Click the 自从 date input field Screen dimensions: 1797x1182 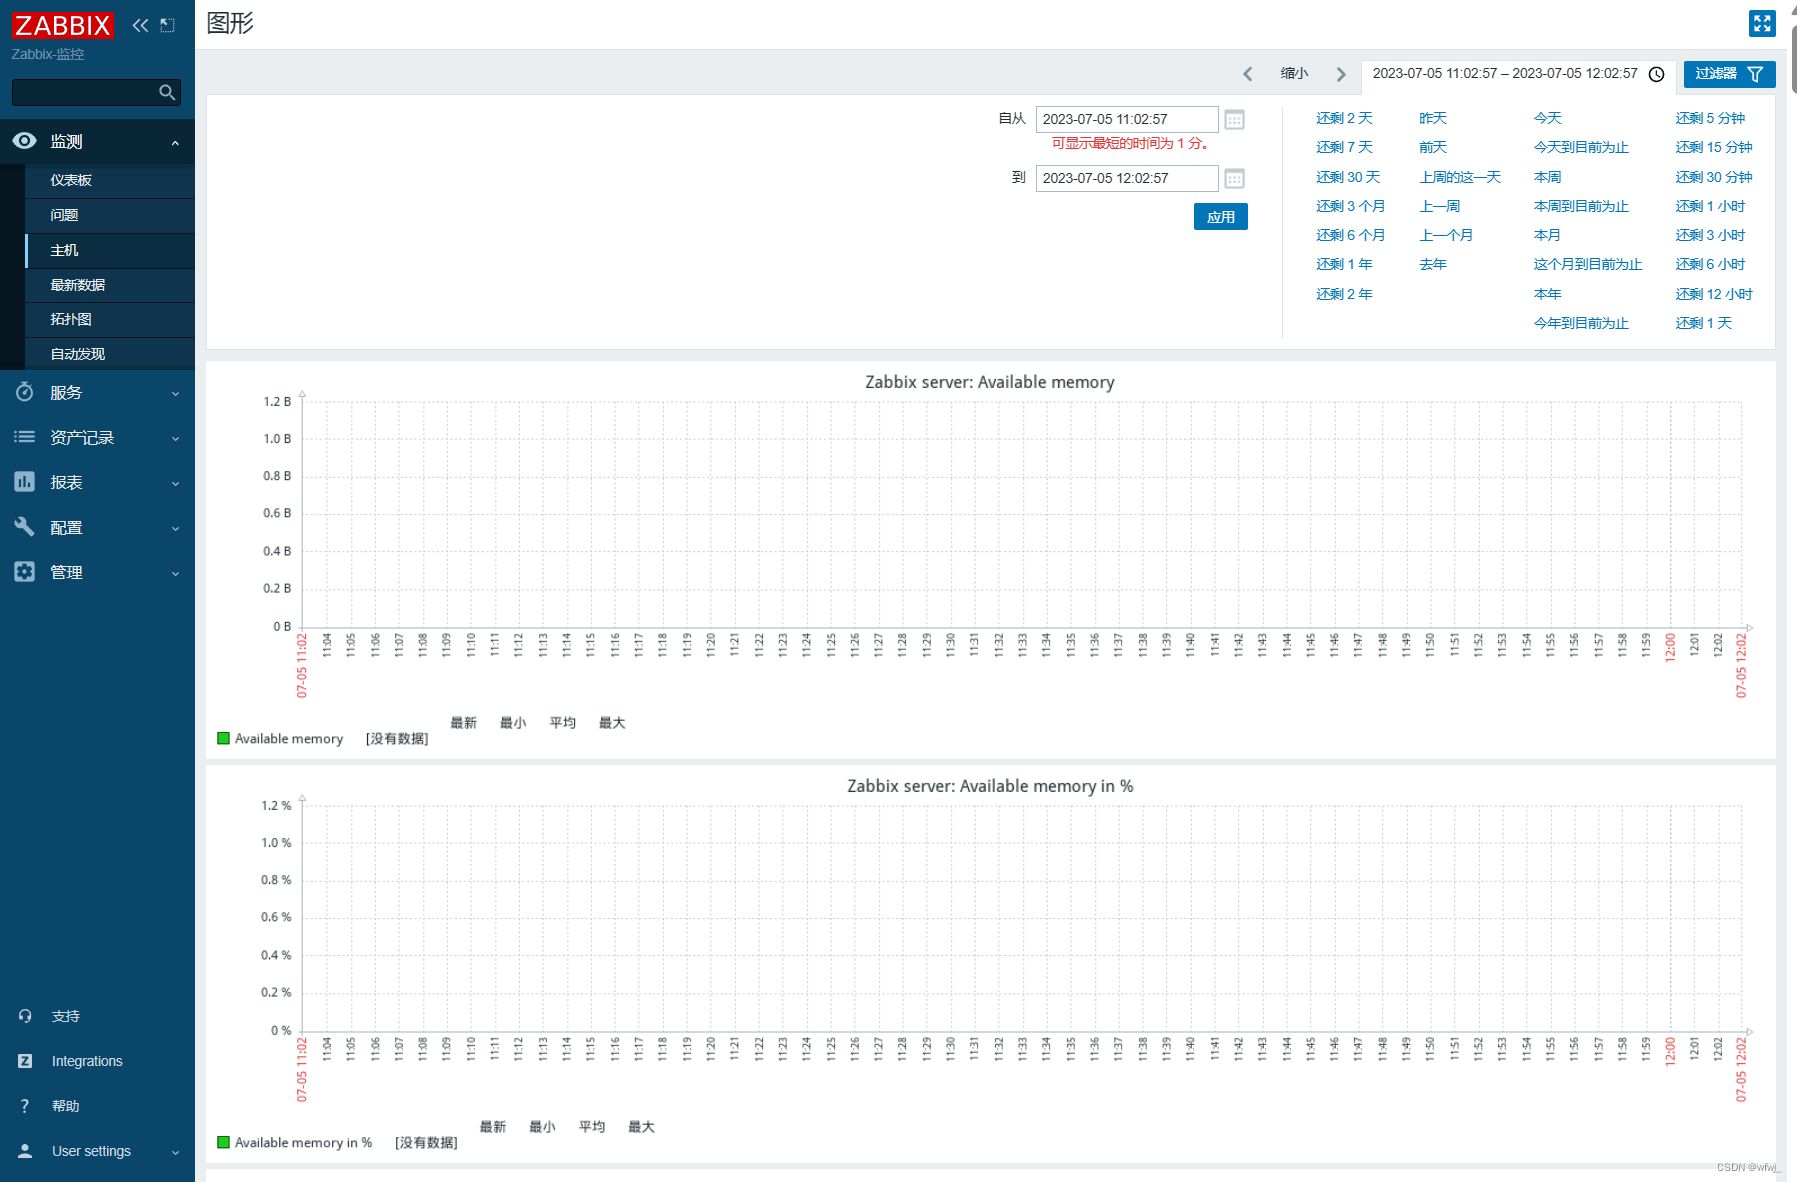coord(1127,119)
